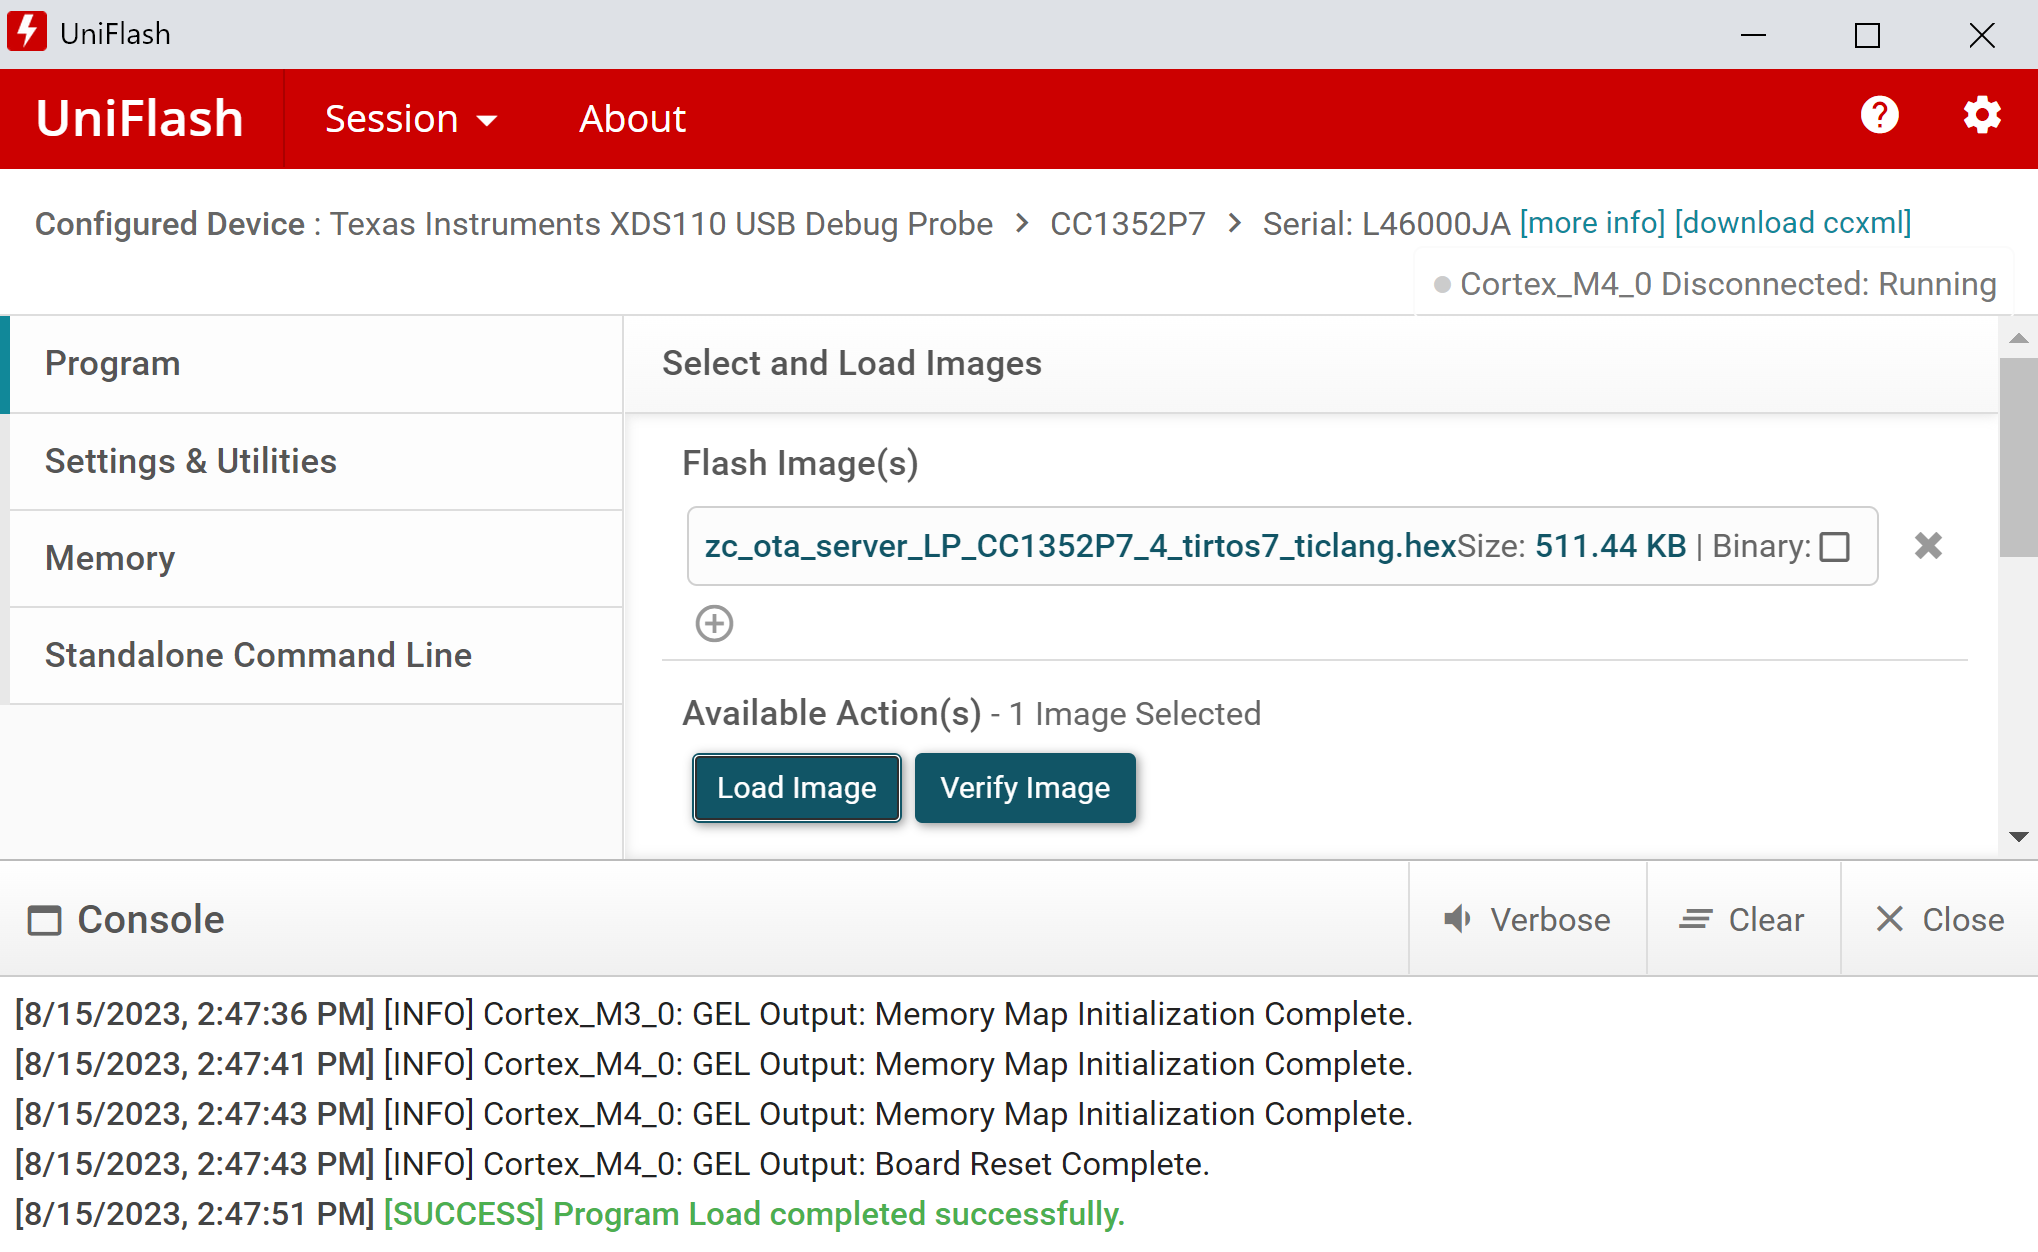Screen dimensions: 2038x1252
Task: Open Settings & Utilities tab
Action: (x=316, y=461)
